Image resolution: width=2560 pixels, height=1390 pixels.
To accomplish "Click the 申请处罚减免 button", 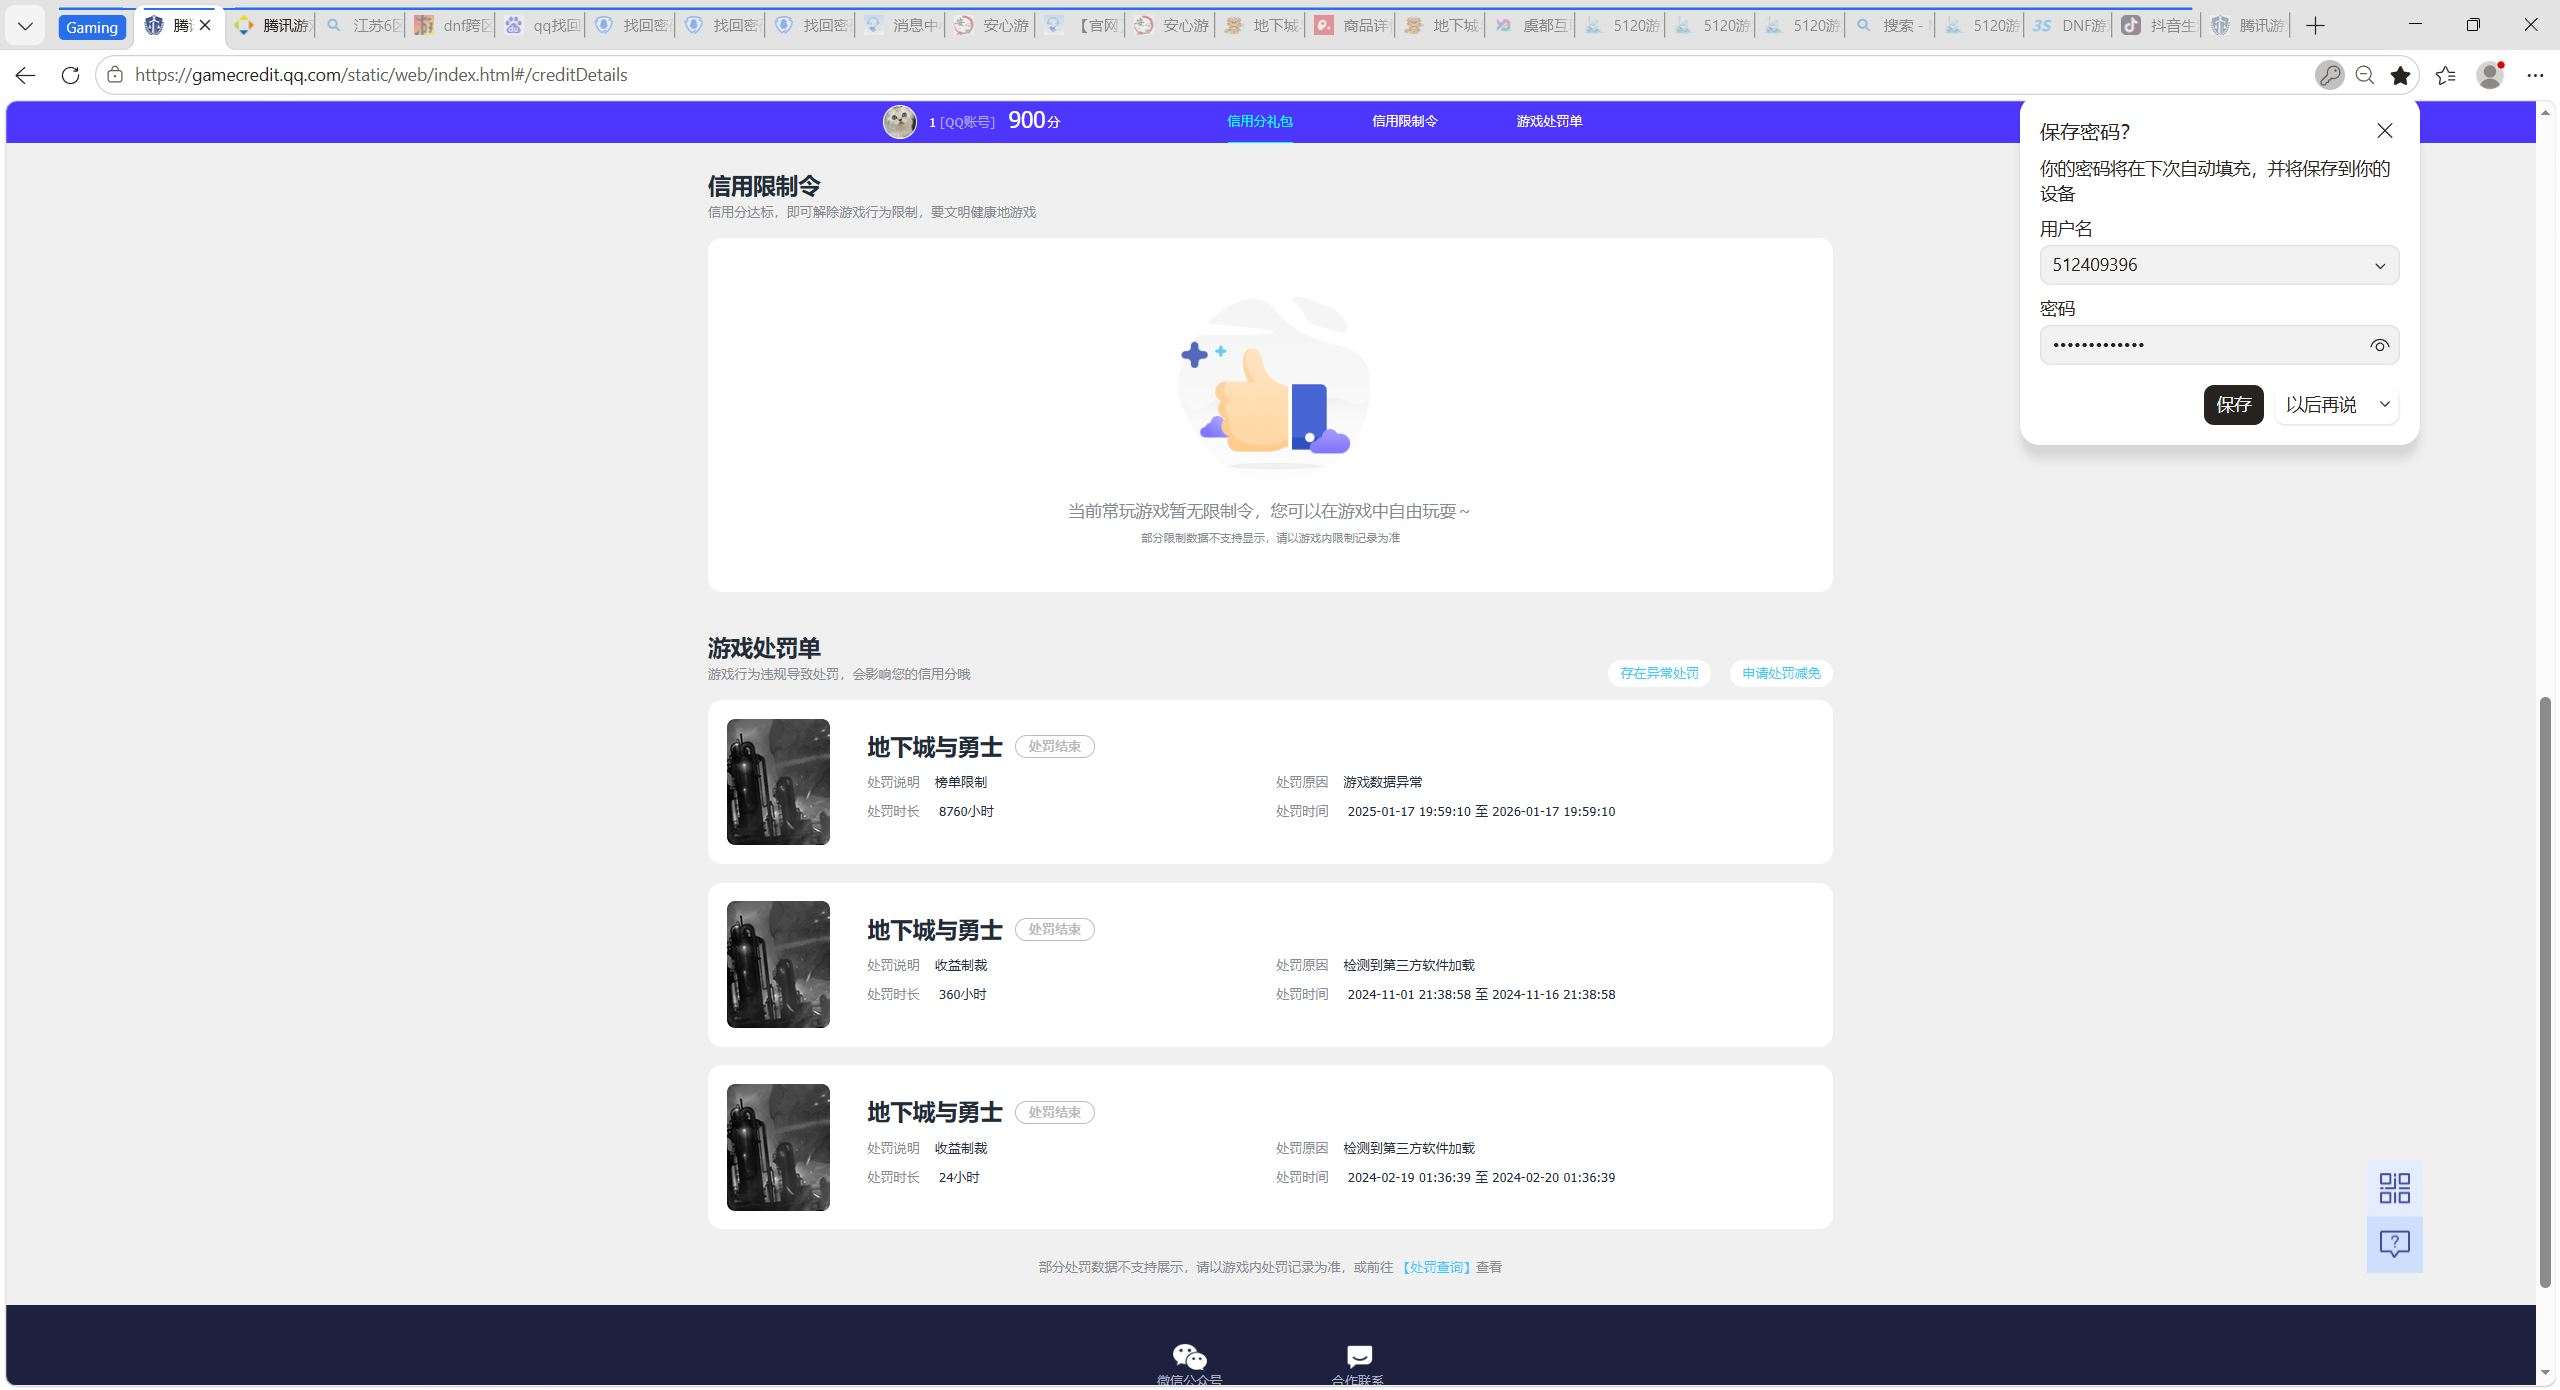I will pos(1781,673).
